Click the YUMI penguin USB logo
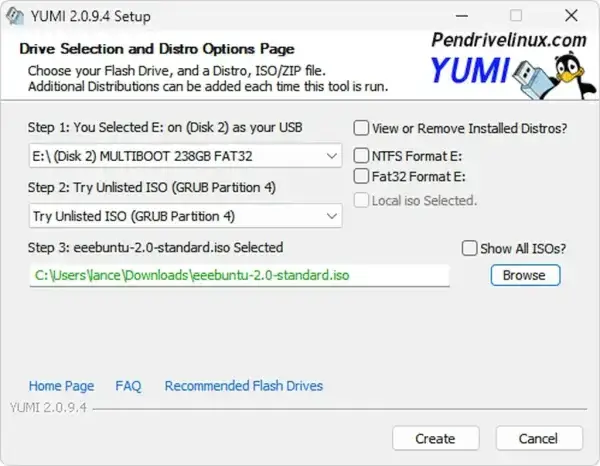The height and width of the screenshot is (466, 600). 513,75
